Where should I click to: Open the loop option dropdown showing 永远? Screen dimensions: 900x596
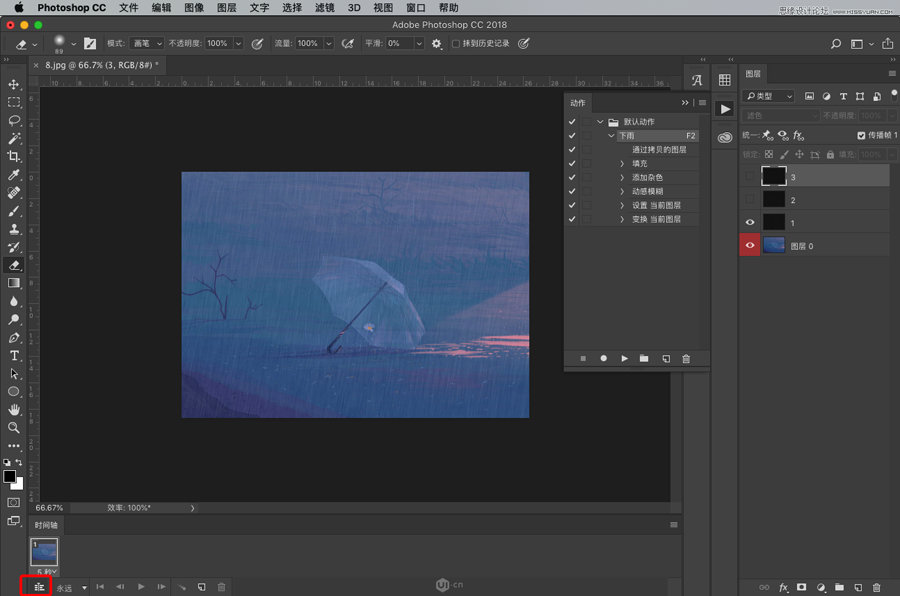71,588
